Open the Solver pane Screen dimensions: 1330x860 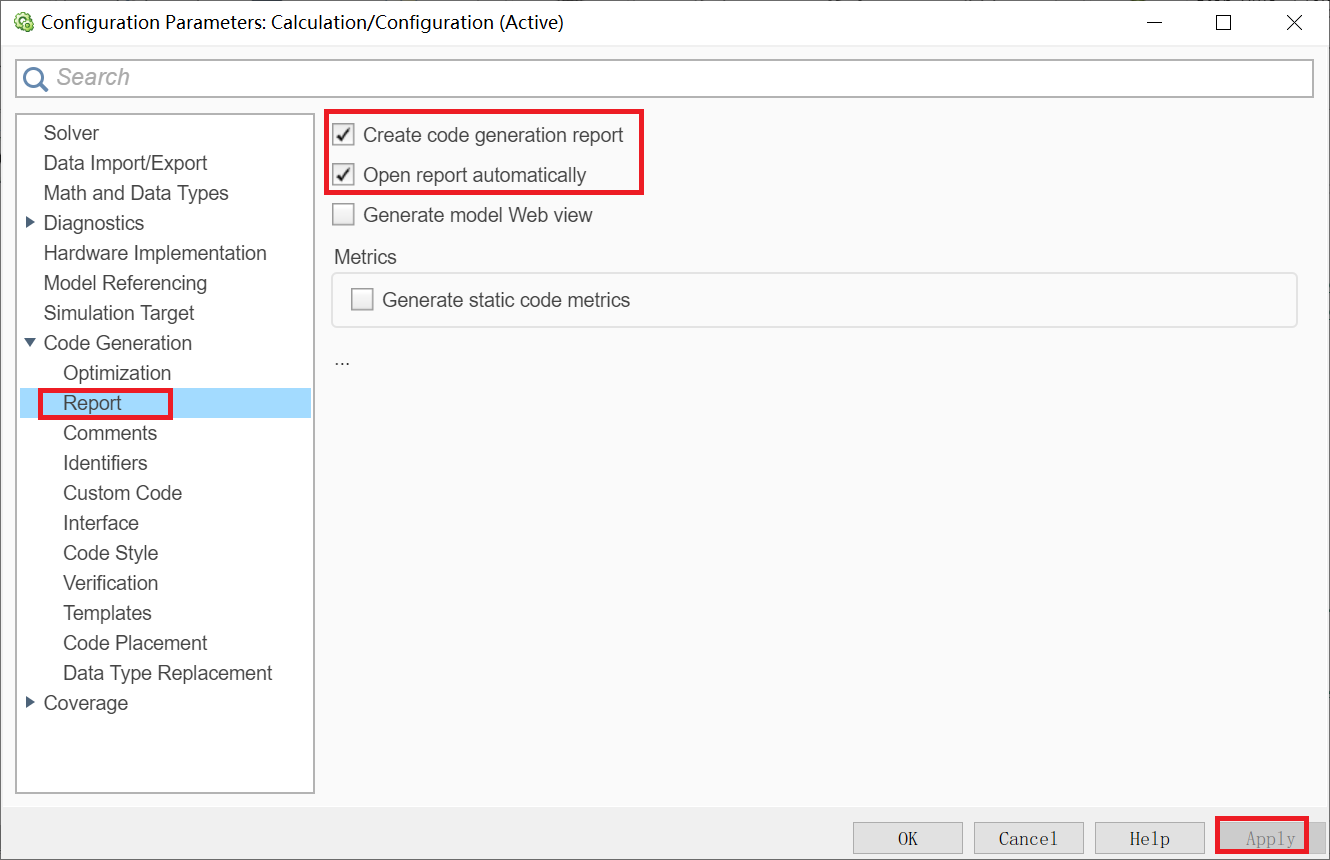71,133
